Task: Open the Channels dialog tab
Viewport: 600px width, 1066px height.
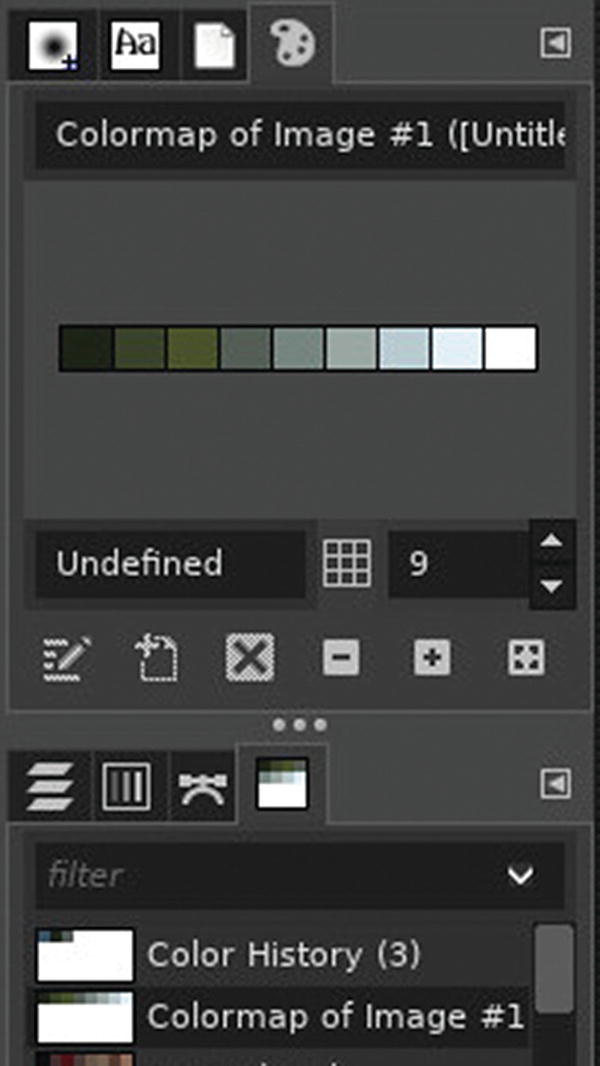Action: click(x=122, y=784)
